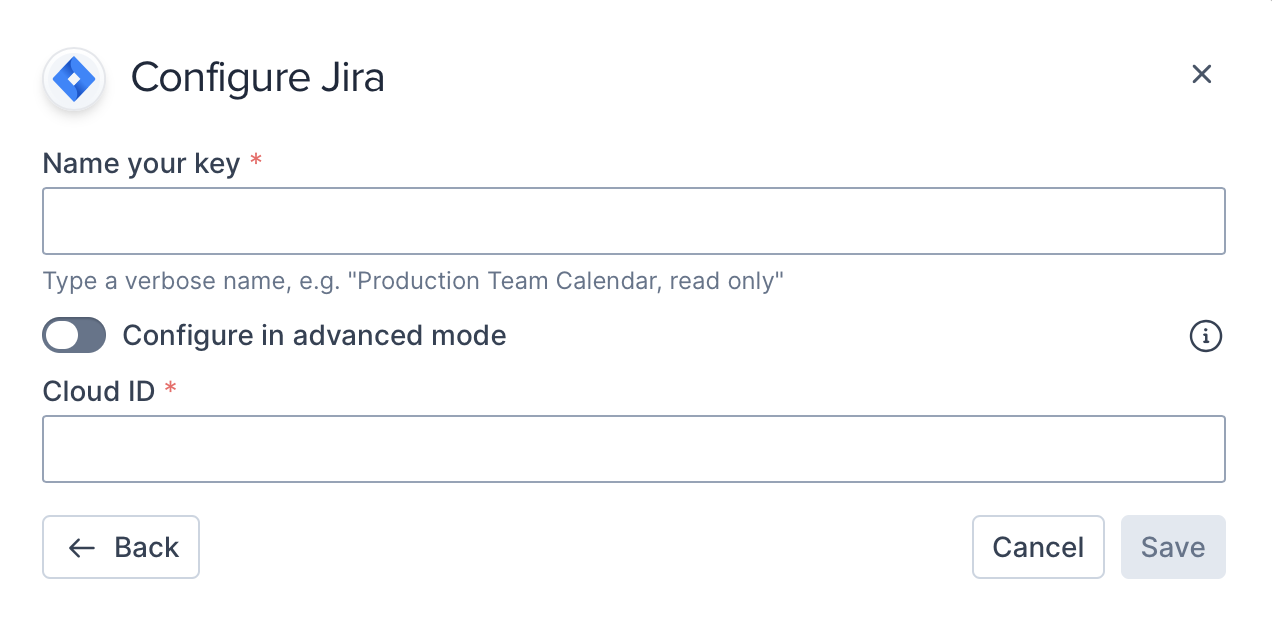Viewport: 1272px width, 624px height.
Task: Click the Save button
Action: [x=1172, y=547]
